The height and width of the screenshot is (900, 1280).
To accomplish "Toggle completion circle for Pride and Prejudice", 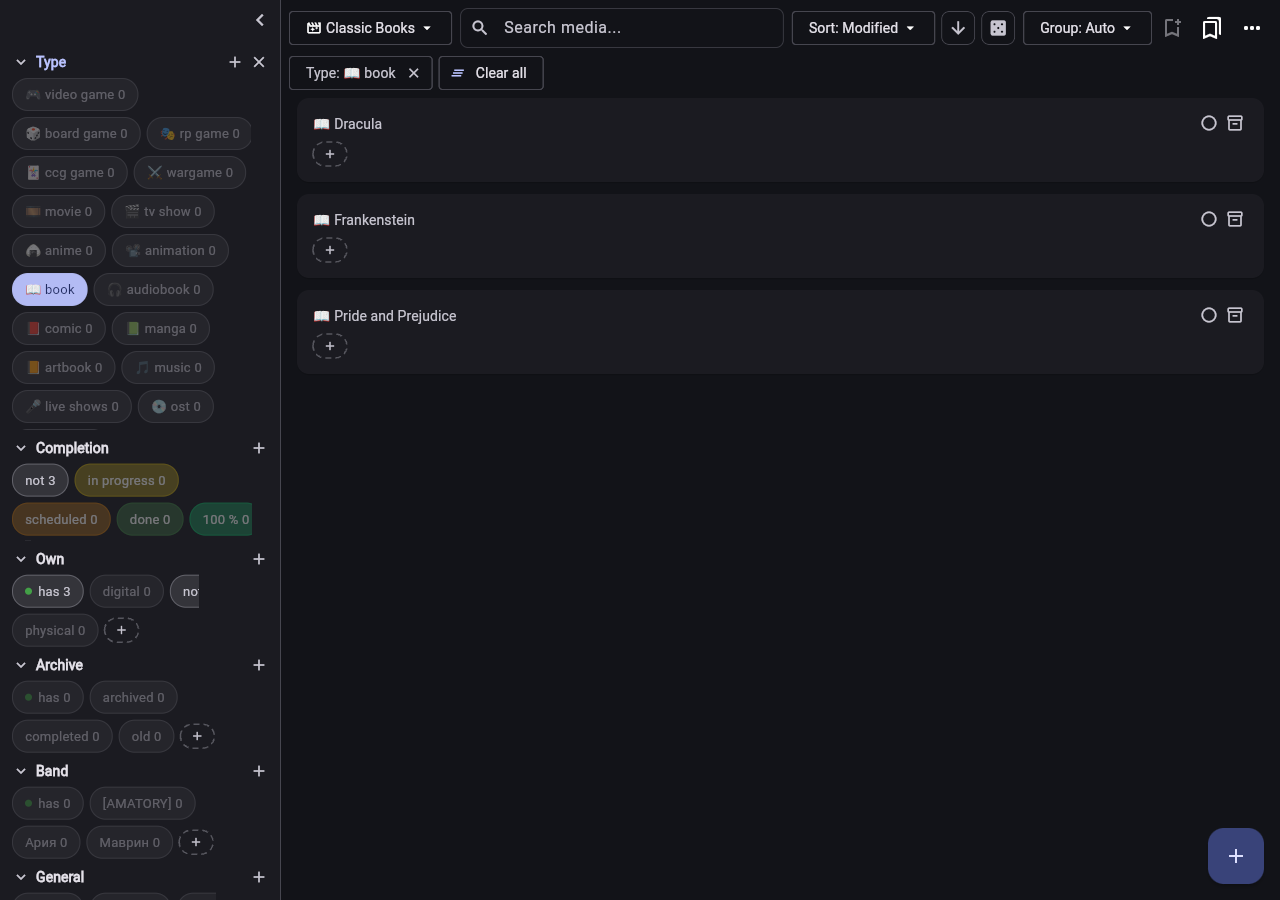I will [x=1209, y=315].
